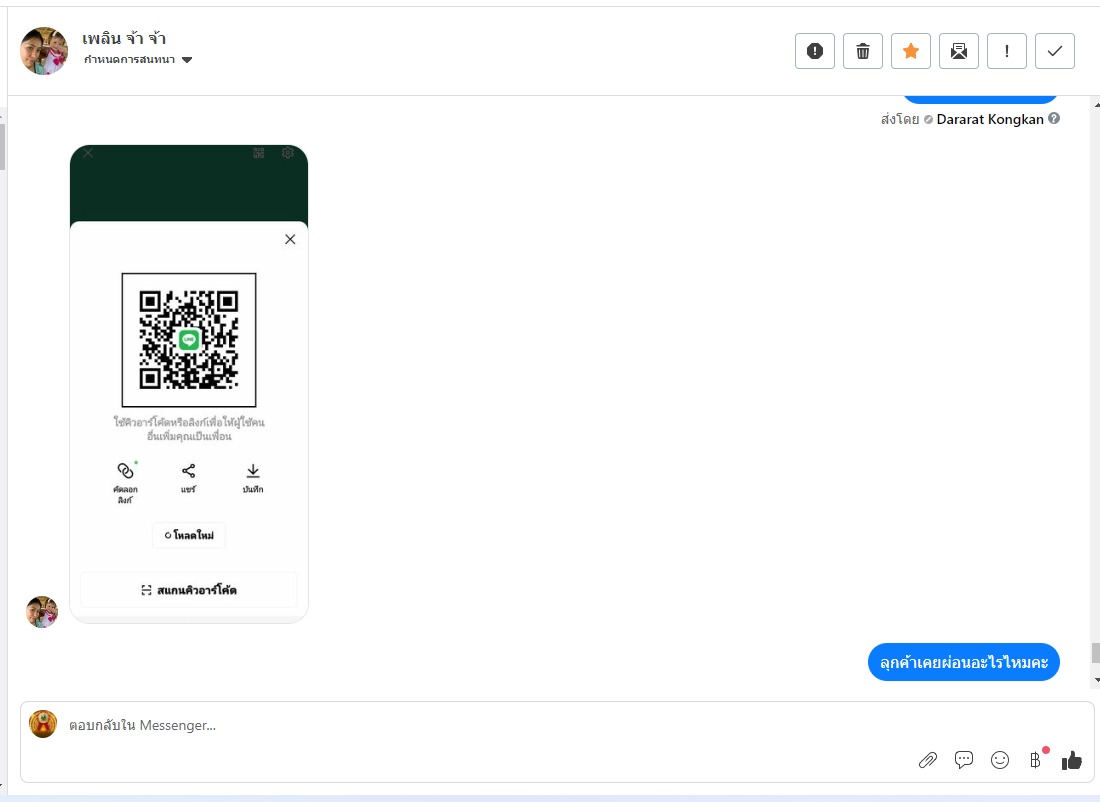This screenshot has height=802, width=1100.
Task: Show help about sender with the question mark icon
Action: [x=1054, y=119]
